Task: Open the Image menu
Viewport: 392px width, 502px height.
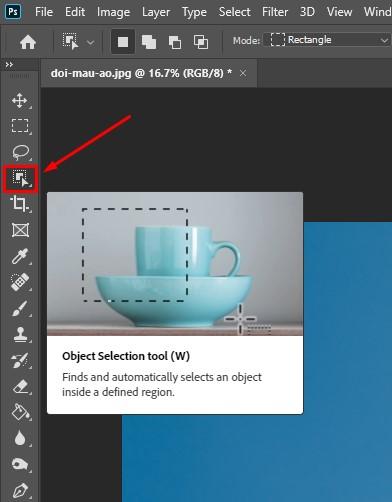Action: 113,12
